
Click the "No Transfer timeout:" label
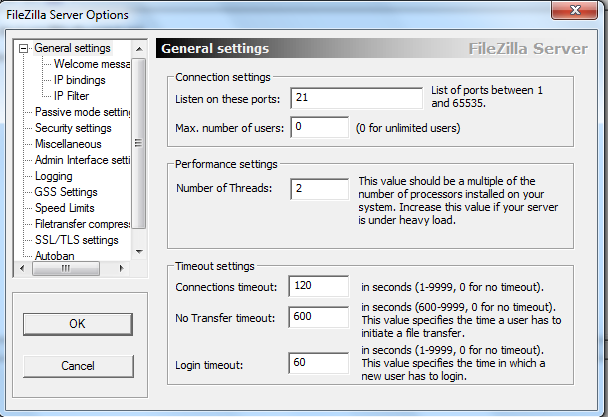point(225,318)
